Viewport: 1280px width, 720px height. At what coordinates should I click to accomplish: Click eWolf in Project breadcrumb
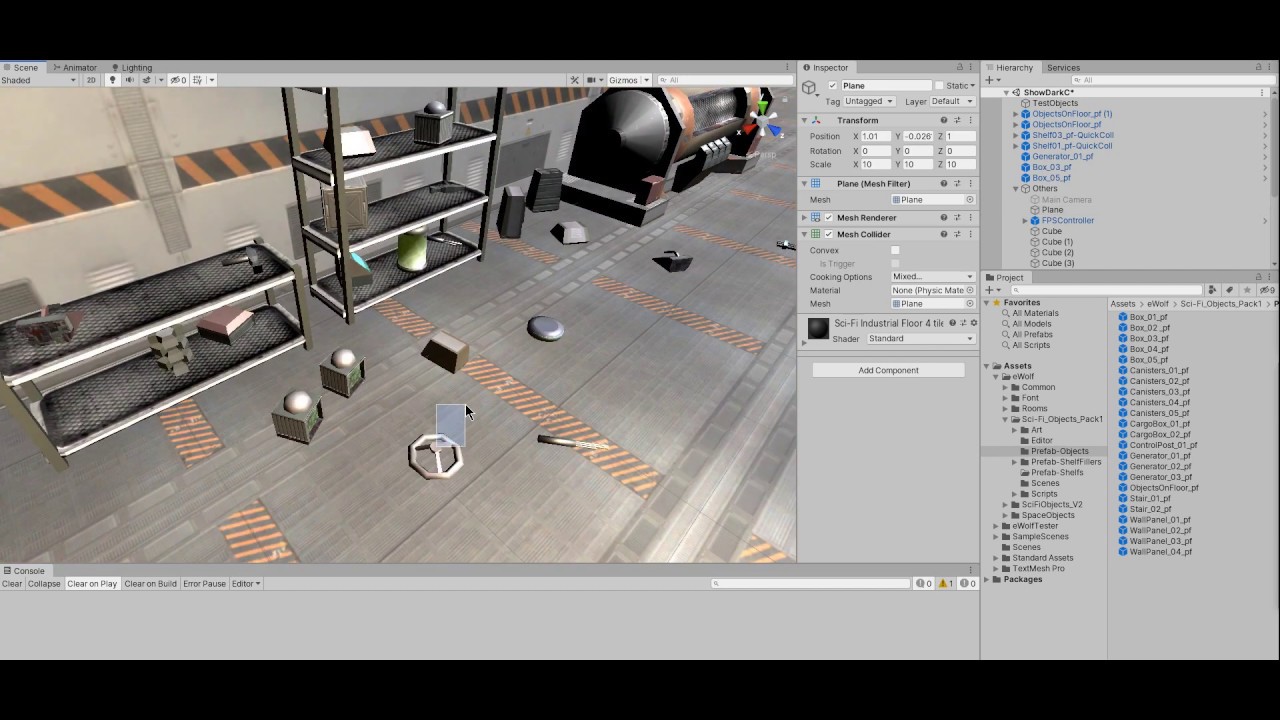coord(1157,304)
